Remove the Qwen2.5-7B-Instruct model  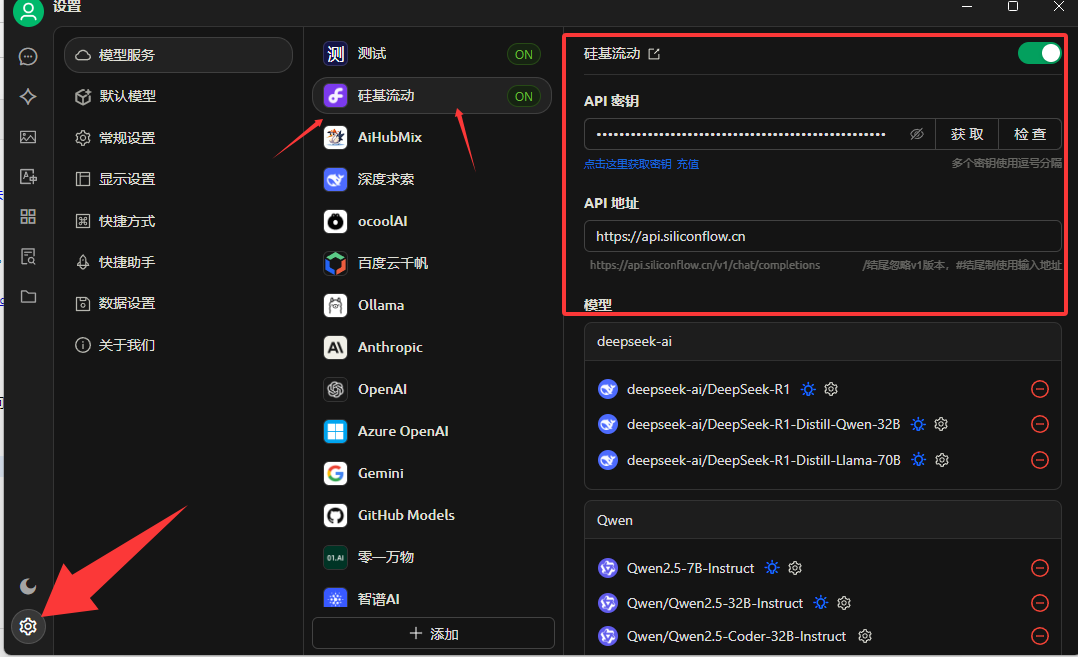click(1040, 568)
